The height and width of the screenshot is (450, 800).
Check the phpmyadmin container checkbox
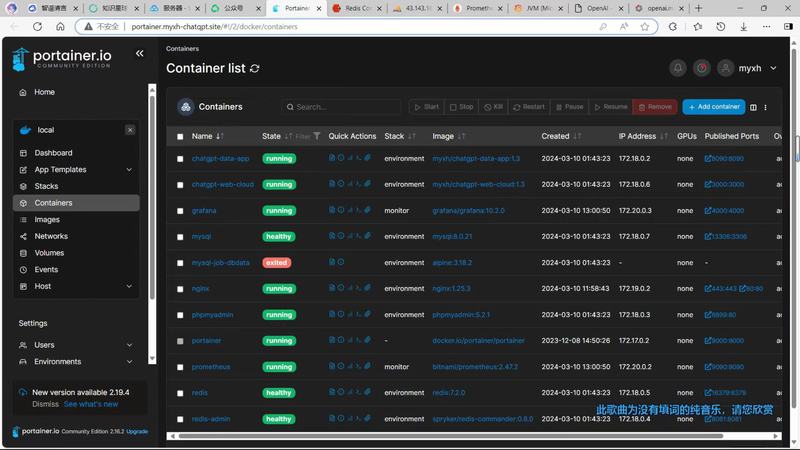tap(180, 315)
